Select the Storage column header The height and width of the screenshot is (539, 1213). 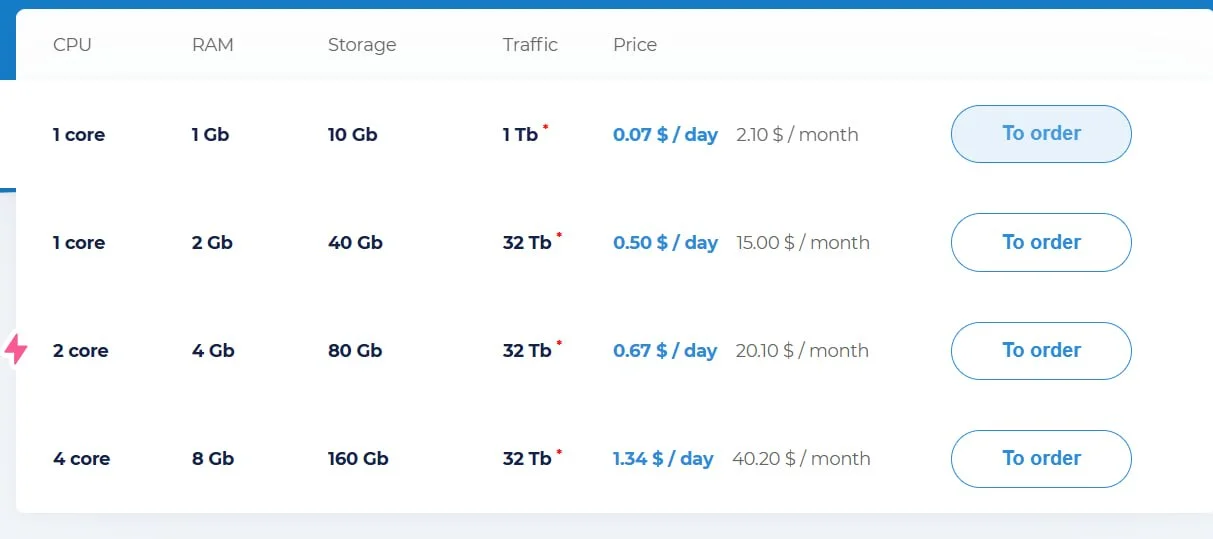coord(362,45)
